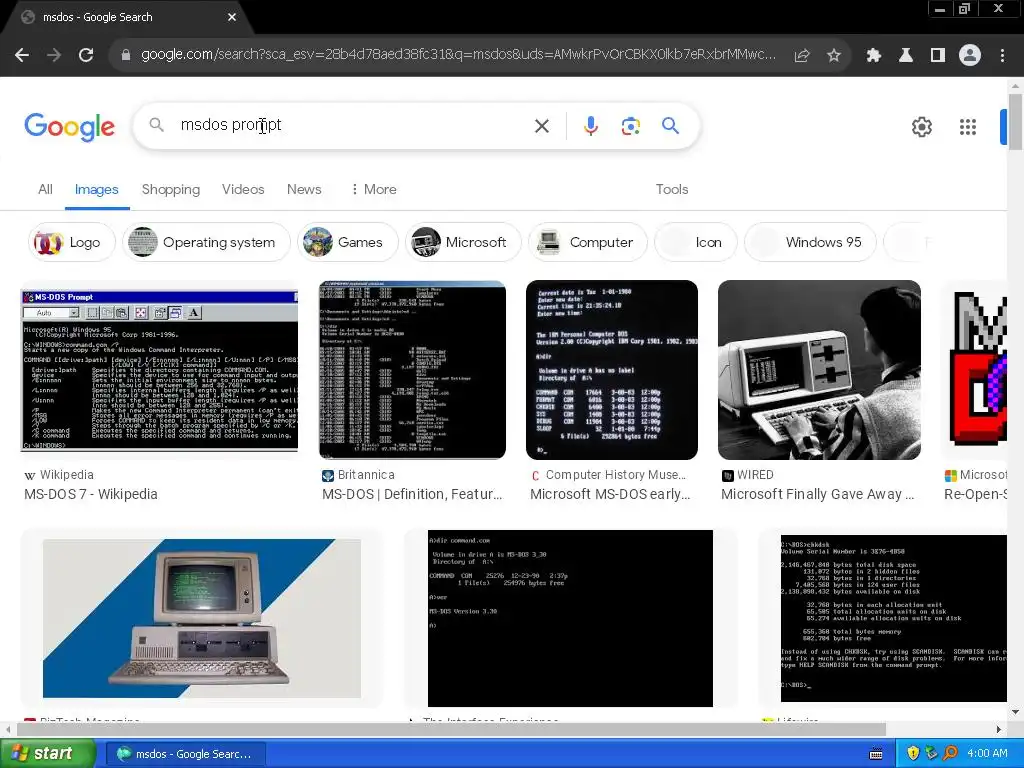
Task: Close the msdos Google Search tab
Action: (x=232, y=17)
